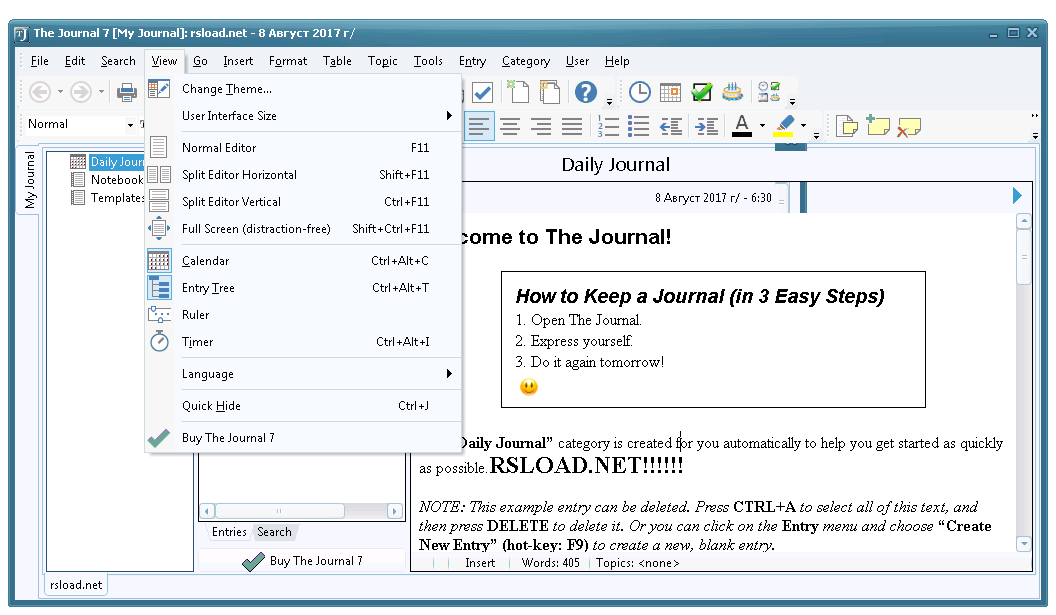Open the Normal style dropdown
Viewport: 1056px width, 615px height.
(x=130, y=125)
